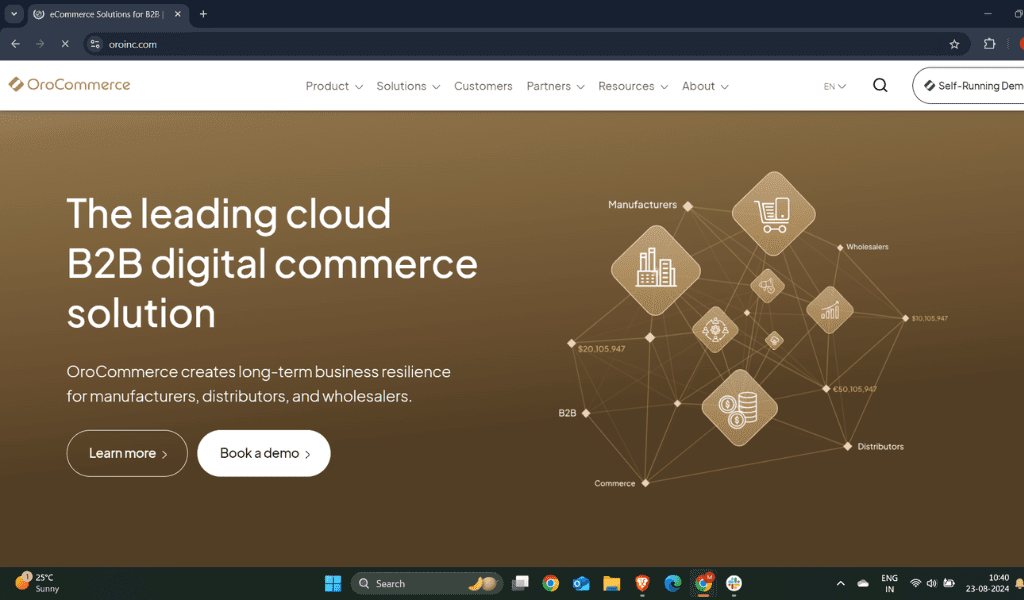The width and height of the screenshot is (1024, 600).
Task: Expand the Partners menu
Action: 555,86
